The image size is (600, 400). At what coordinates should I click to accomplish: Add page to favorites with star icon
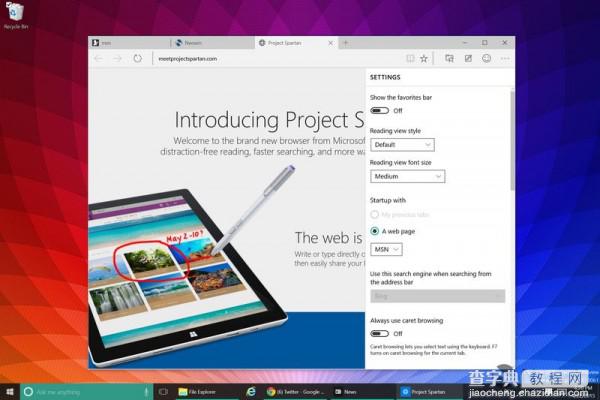tap(424, 59)
